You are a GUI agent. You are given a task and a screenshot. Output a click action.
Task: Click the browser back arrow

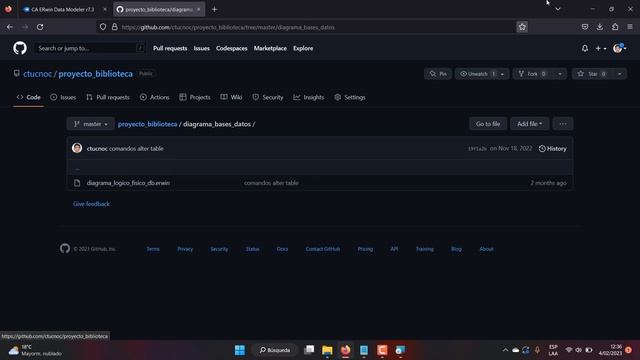pyautogui.click(x=10, y=27)
